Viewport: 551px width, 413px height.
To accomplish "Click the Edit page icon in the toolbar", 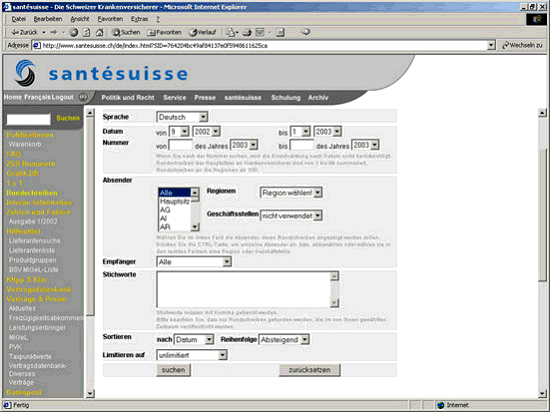I will [x=260, y=32].
